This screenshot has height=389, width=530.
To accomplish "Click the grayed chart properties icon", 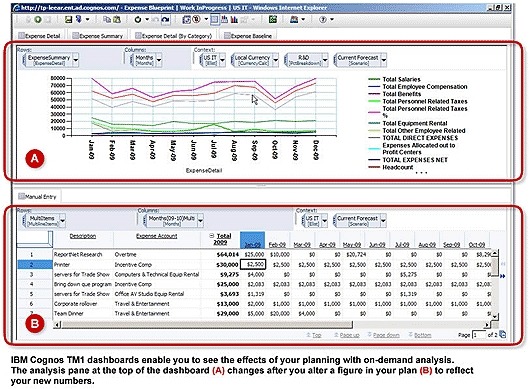I will click(244, 20).
